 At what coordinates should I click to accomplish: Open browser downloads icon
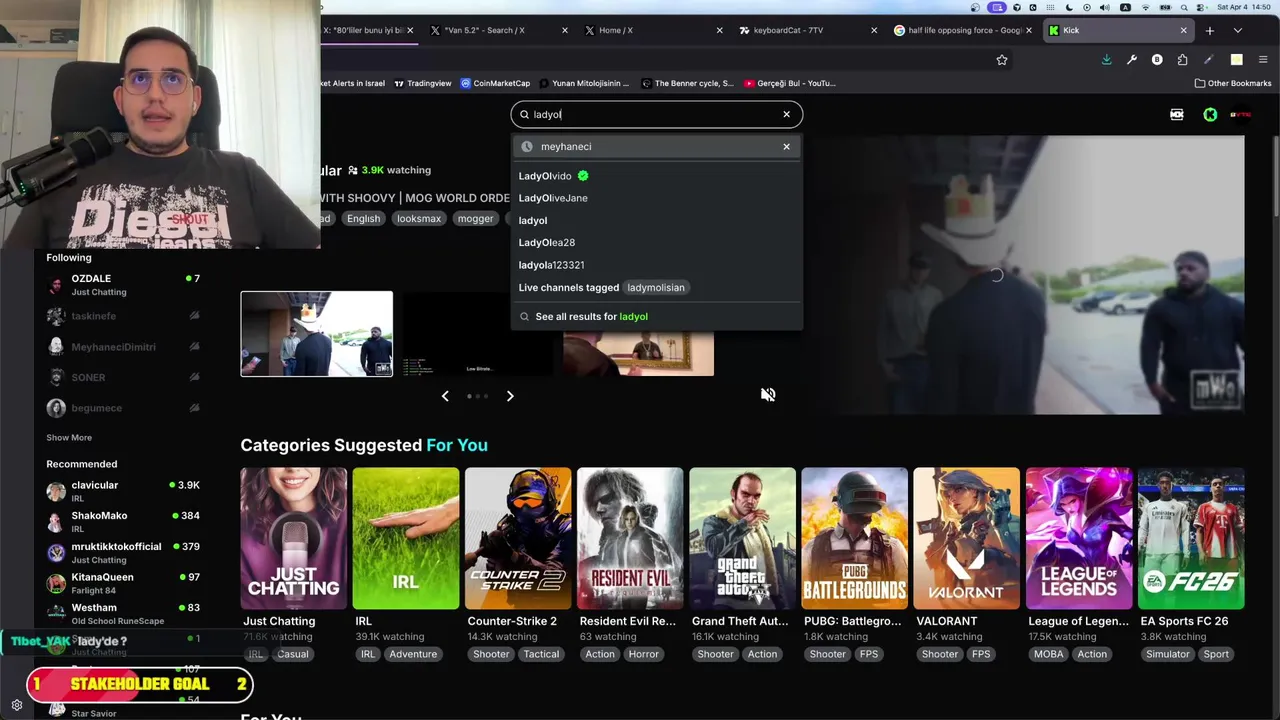(x=1106, y=60)
